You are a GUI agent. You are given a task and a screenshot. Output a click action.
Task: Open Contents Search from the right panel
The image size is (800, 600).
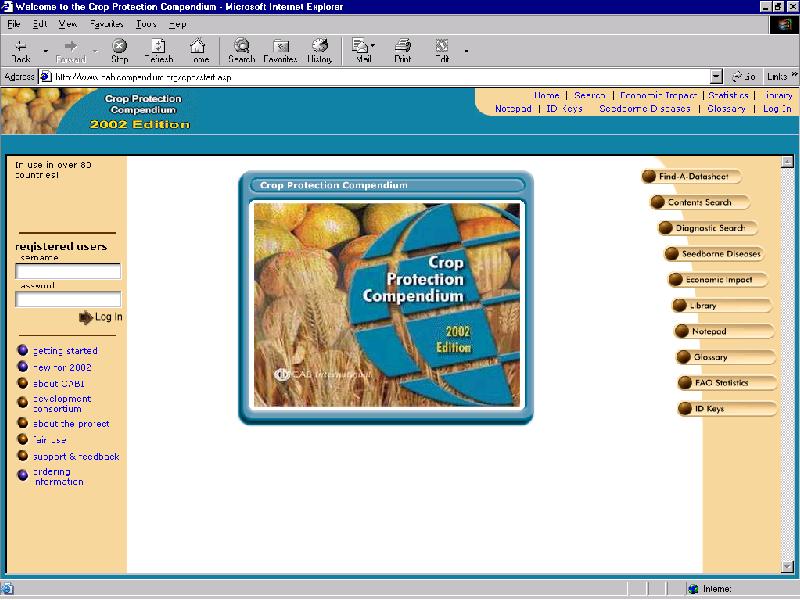click(x=700, y=203)
